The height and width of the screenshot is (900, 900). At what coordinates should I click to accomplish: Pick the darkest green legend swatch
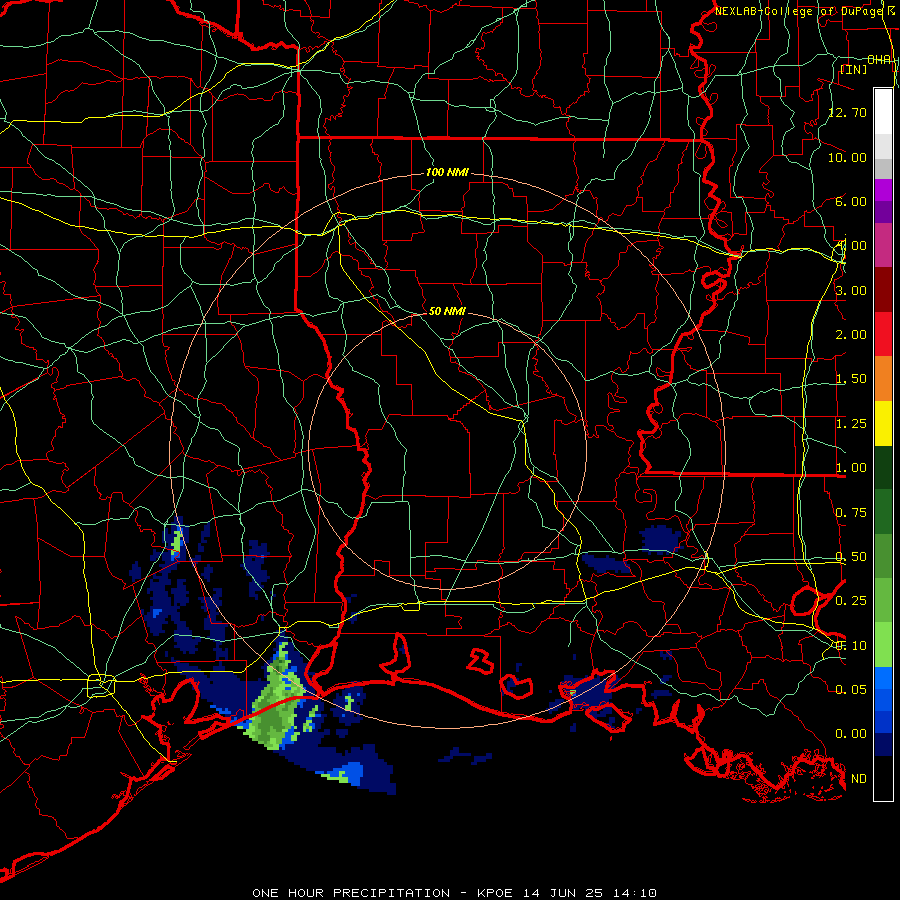883,467
